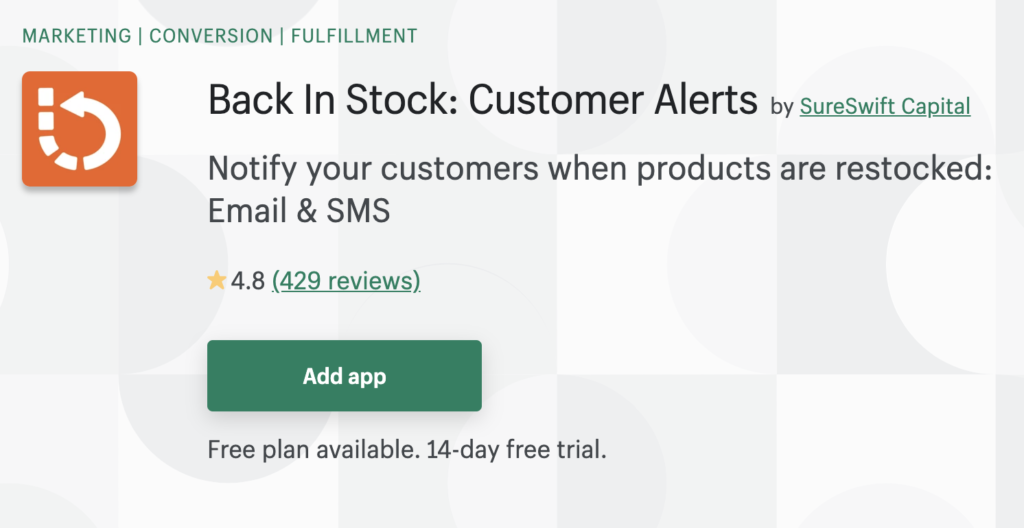Click the 4.8 rating number
Image resolution: width=1024 pixels, height=528 pixels.
coord(248,281)
